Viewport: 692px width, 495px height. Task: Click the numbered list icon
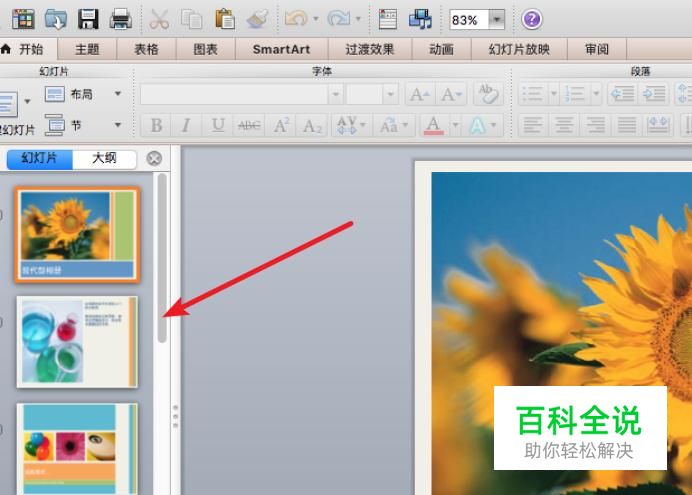[x=575, y=94]
